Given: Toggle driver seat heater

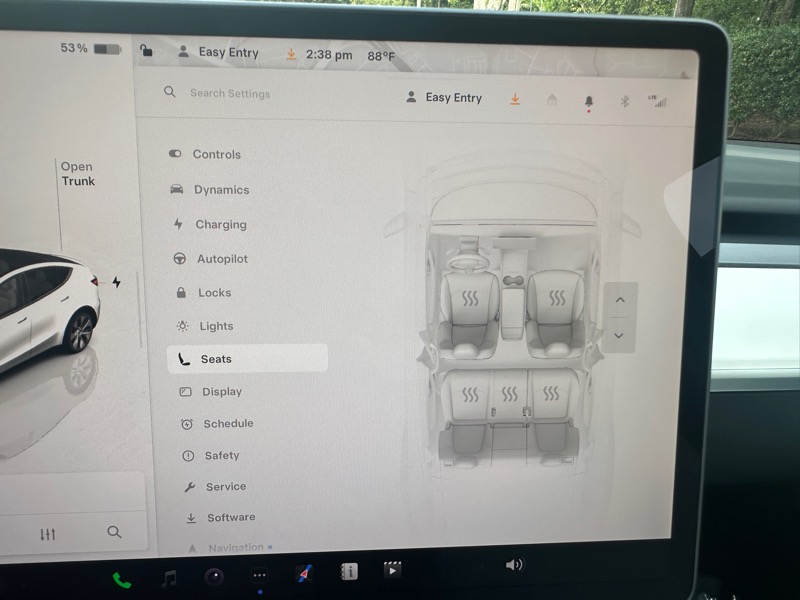Looking at the screenshot, I should coord(470,298).
